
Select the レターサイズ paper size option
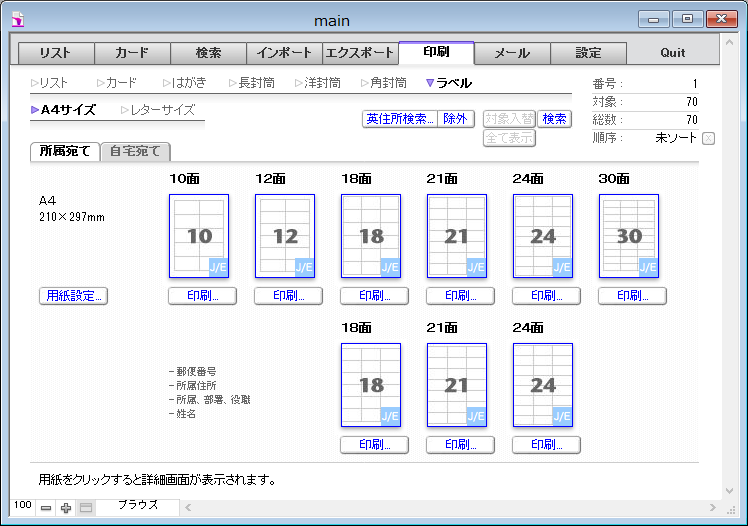pyautogui.click(x=158, y=110)
